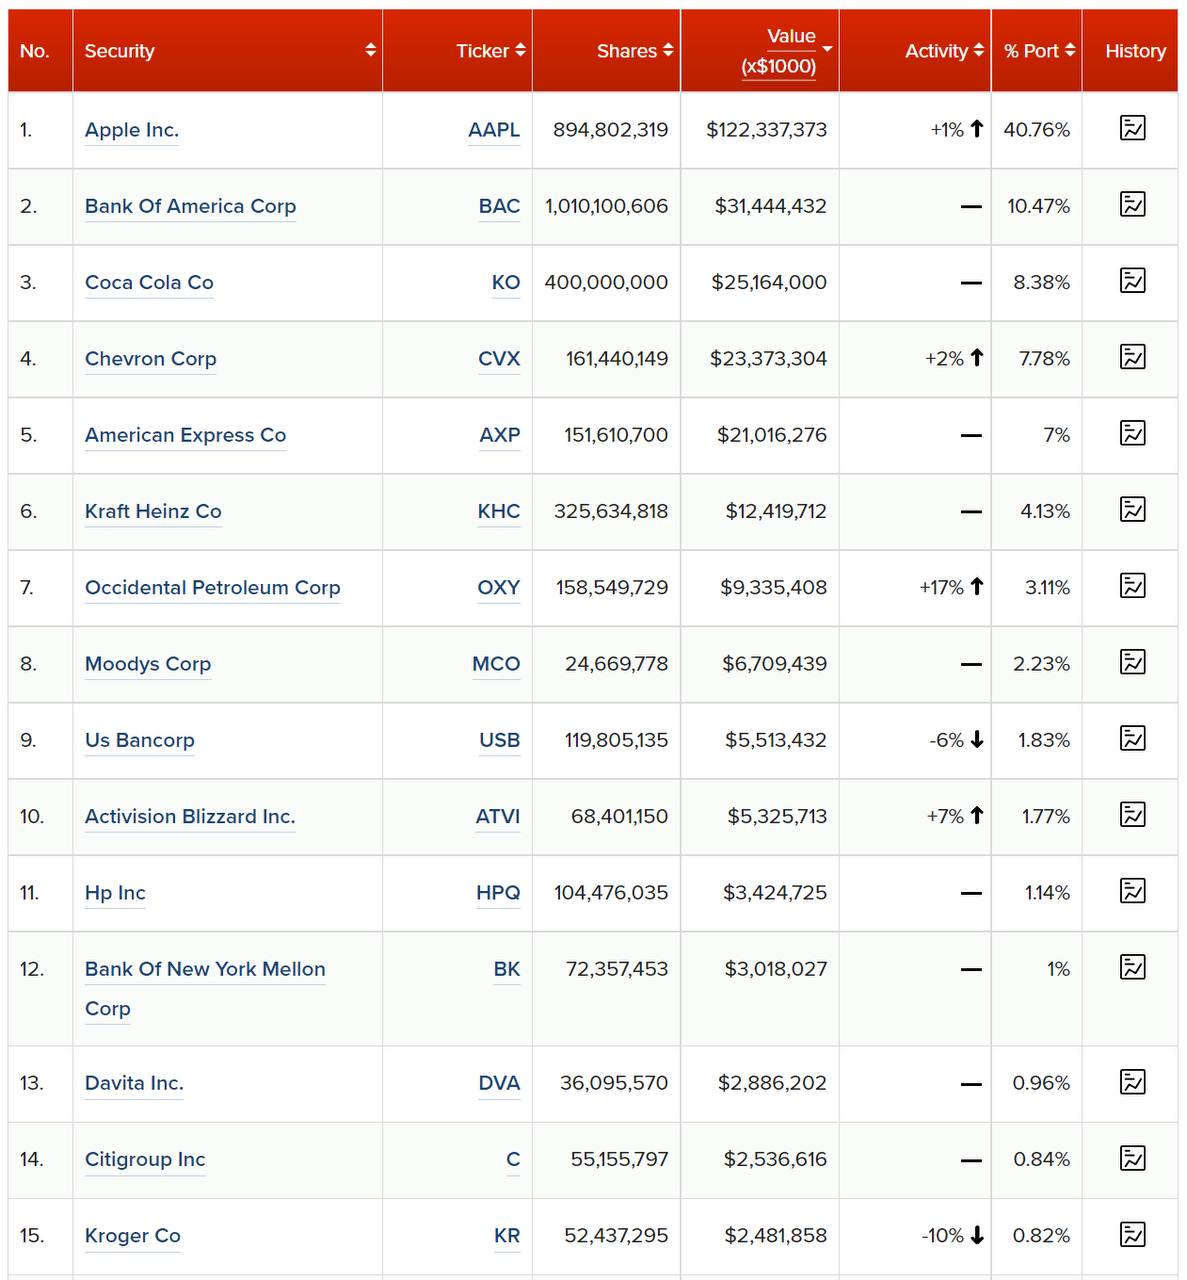Click the AAPL ticker link
The width and height of the screenshot is (1187, 1280).
tap(494, 130)
